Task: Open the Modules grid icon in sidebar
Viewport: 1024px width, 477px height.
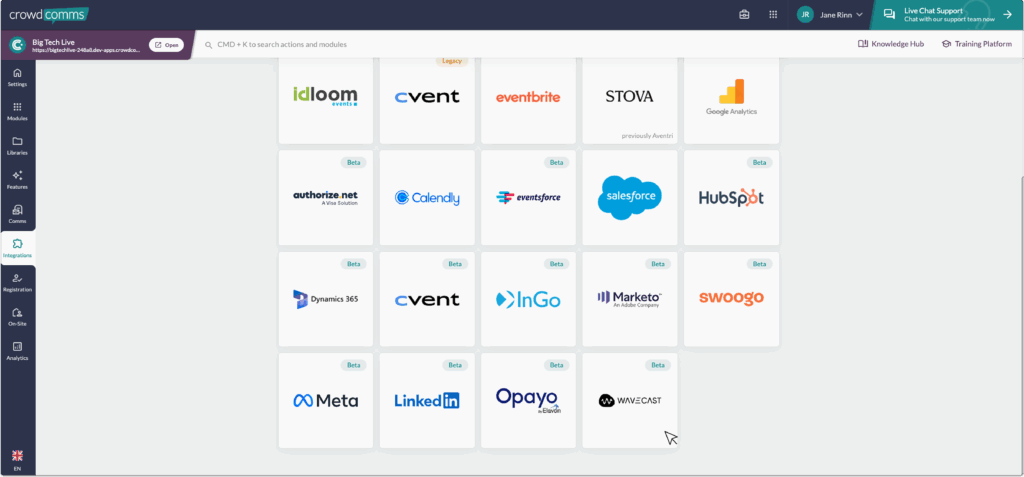Action: 17,111
